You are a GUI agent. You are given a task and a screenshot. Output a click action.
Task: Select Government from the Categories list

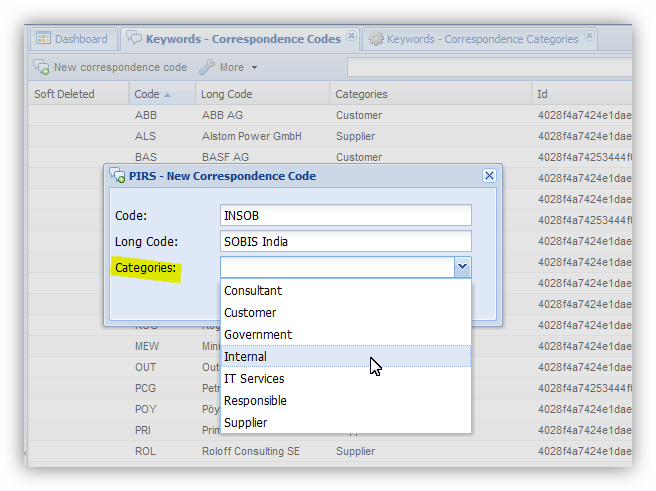click(346, 335)
